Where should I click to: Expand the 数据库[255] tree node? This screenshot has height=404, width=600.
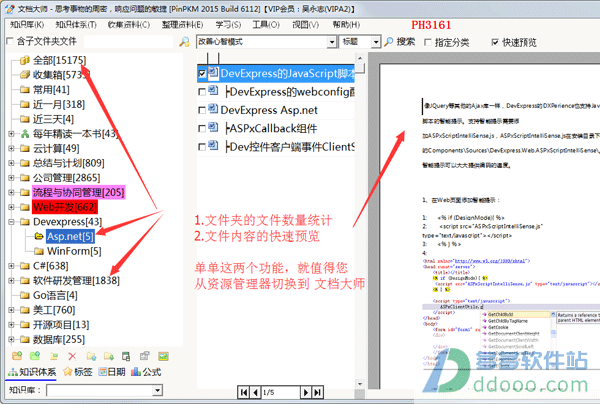(x=11, y=339)
